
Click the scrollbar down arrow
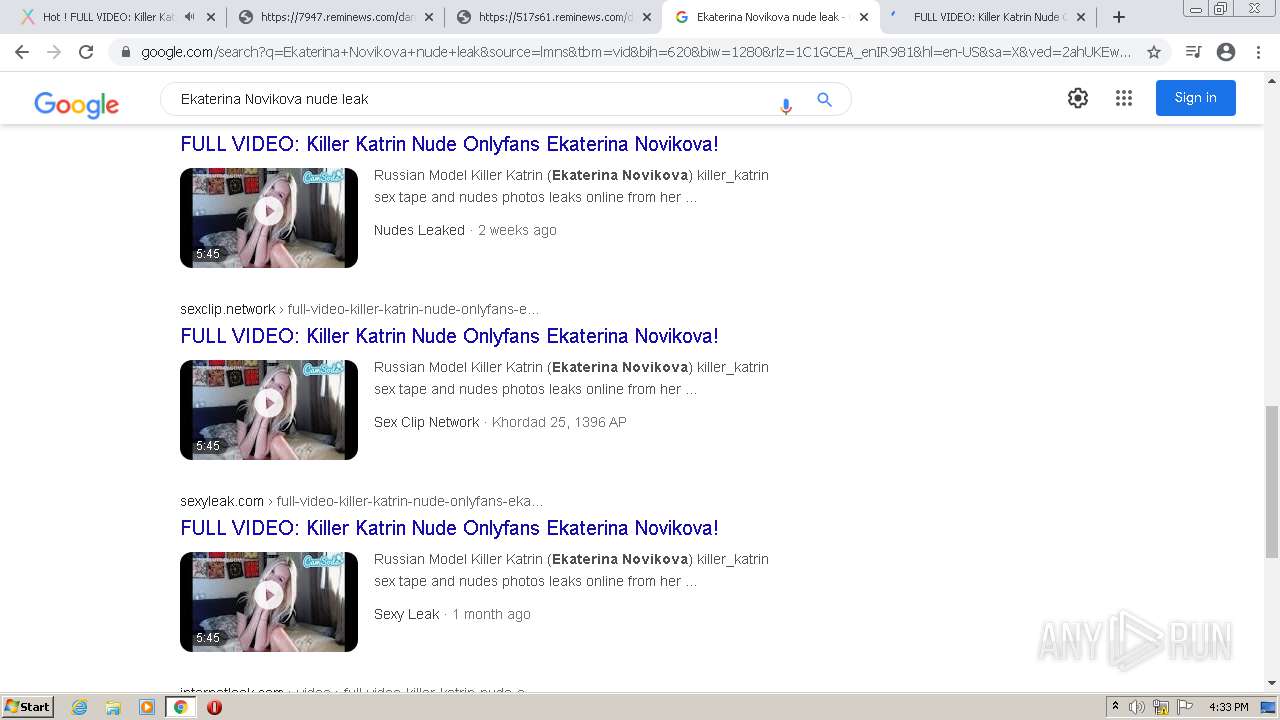pyautogui.click(x=1271, y=683)
